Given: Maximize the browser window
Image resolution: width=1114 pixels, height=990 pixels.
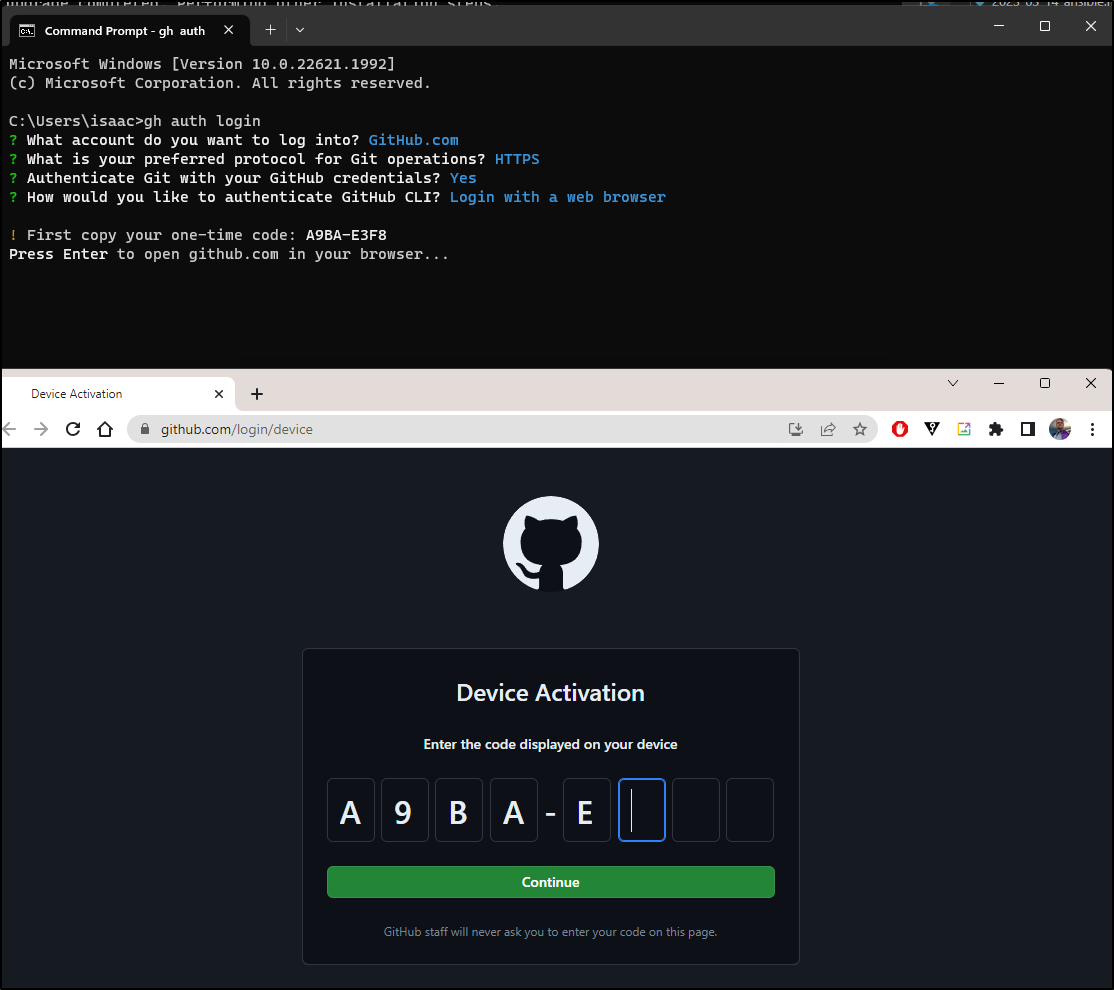Looking at the screenshot, I should (x=1044, y=383).
